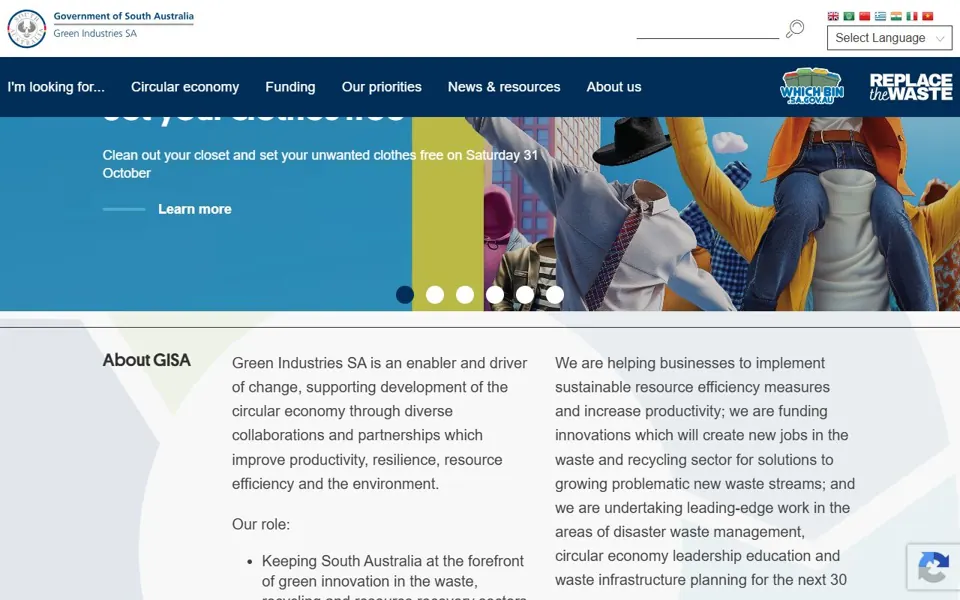Click the 'About GISA' heading
The height and width of the screenshot is (600, 960).
[146, 360]
